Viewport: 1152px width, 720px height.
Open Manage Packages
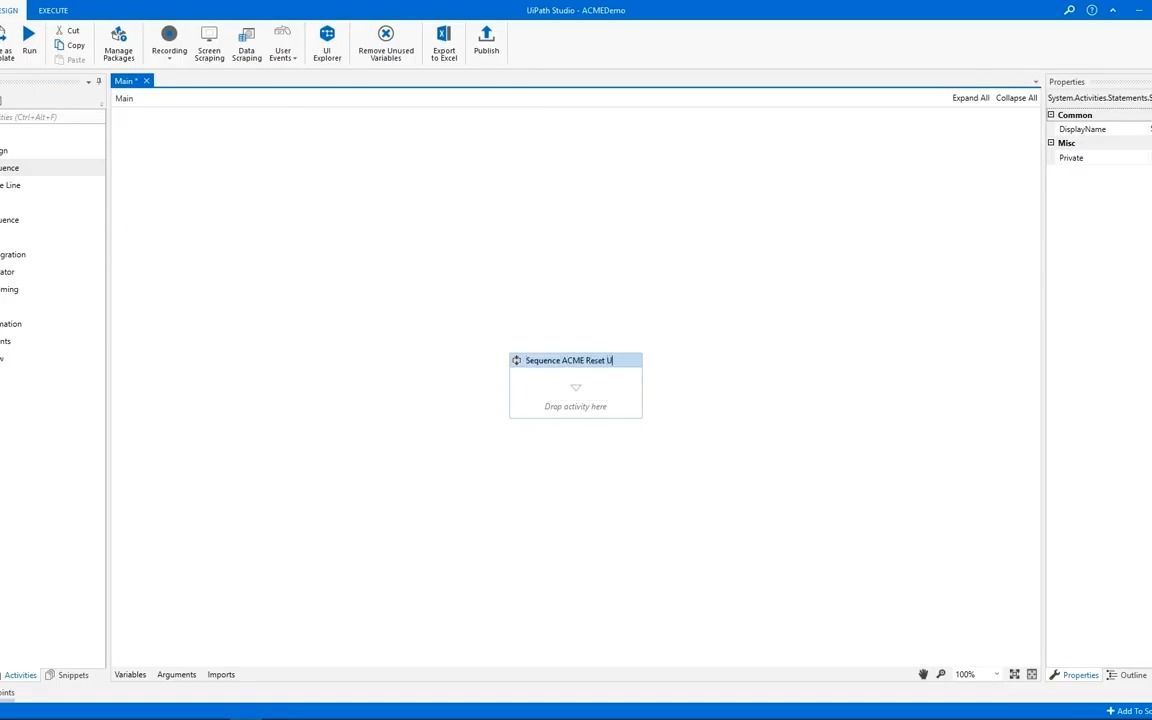coord(118,43)
